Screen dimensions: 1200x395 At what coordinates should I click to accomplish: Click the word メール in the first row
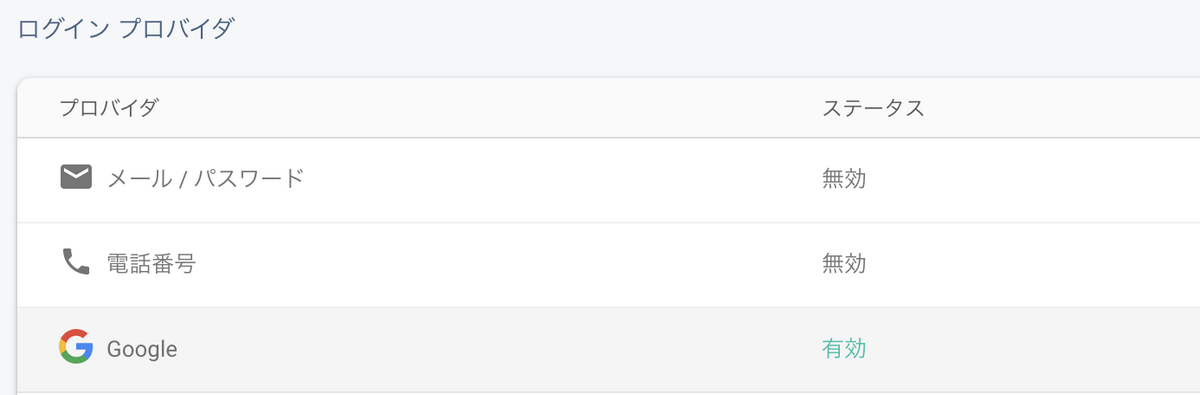coord(138,179)
